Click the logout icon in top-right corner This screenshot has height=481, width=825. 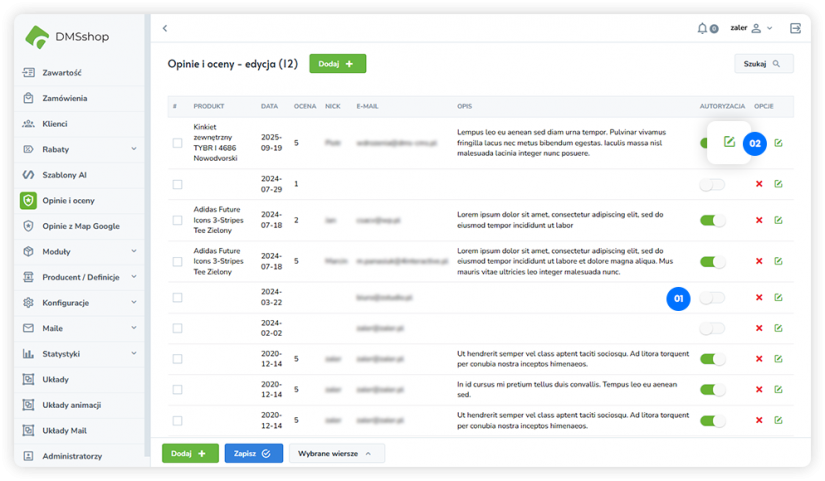(795, 28)
